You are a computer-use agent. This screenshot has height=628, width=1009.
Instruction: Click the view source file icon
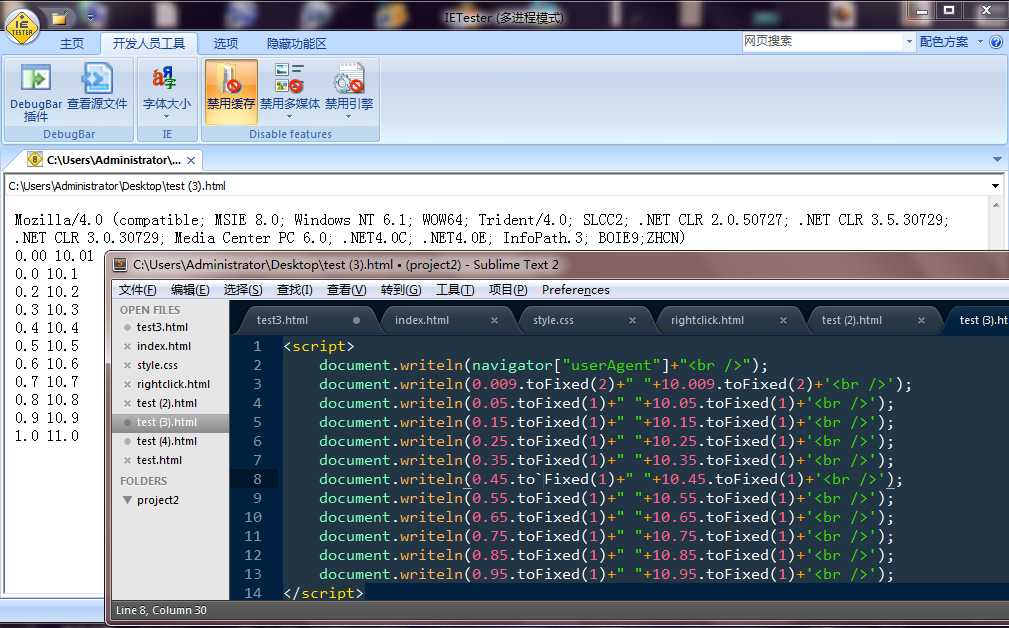coord(97,78)
